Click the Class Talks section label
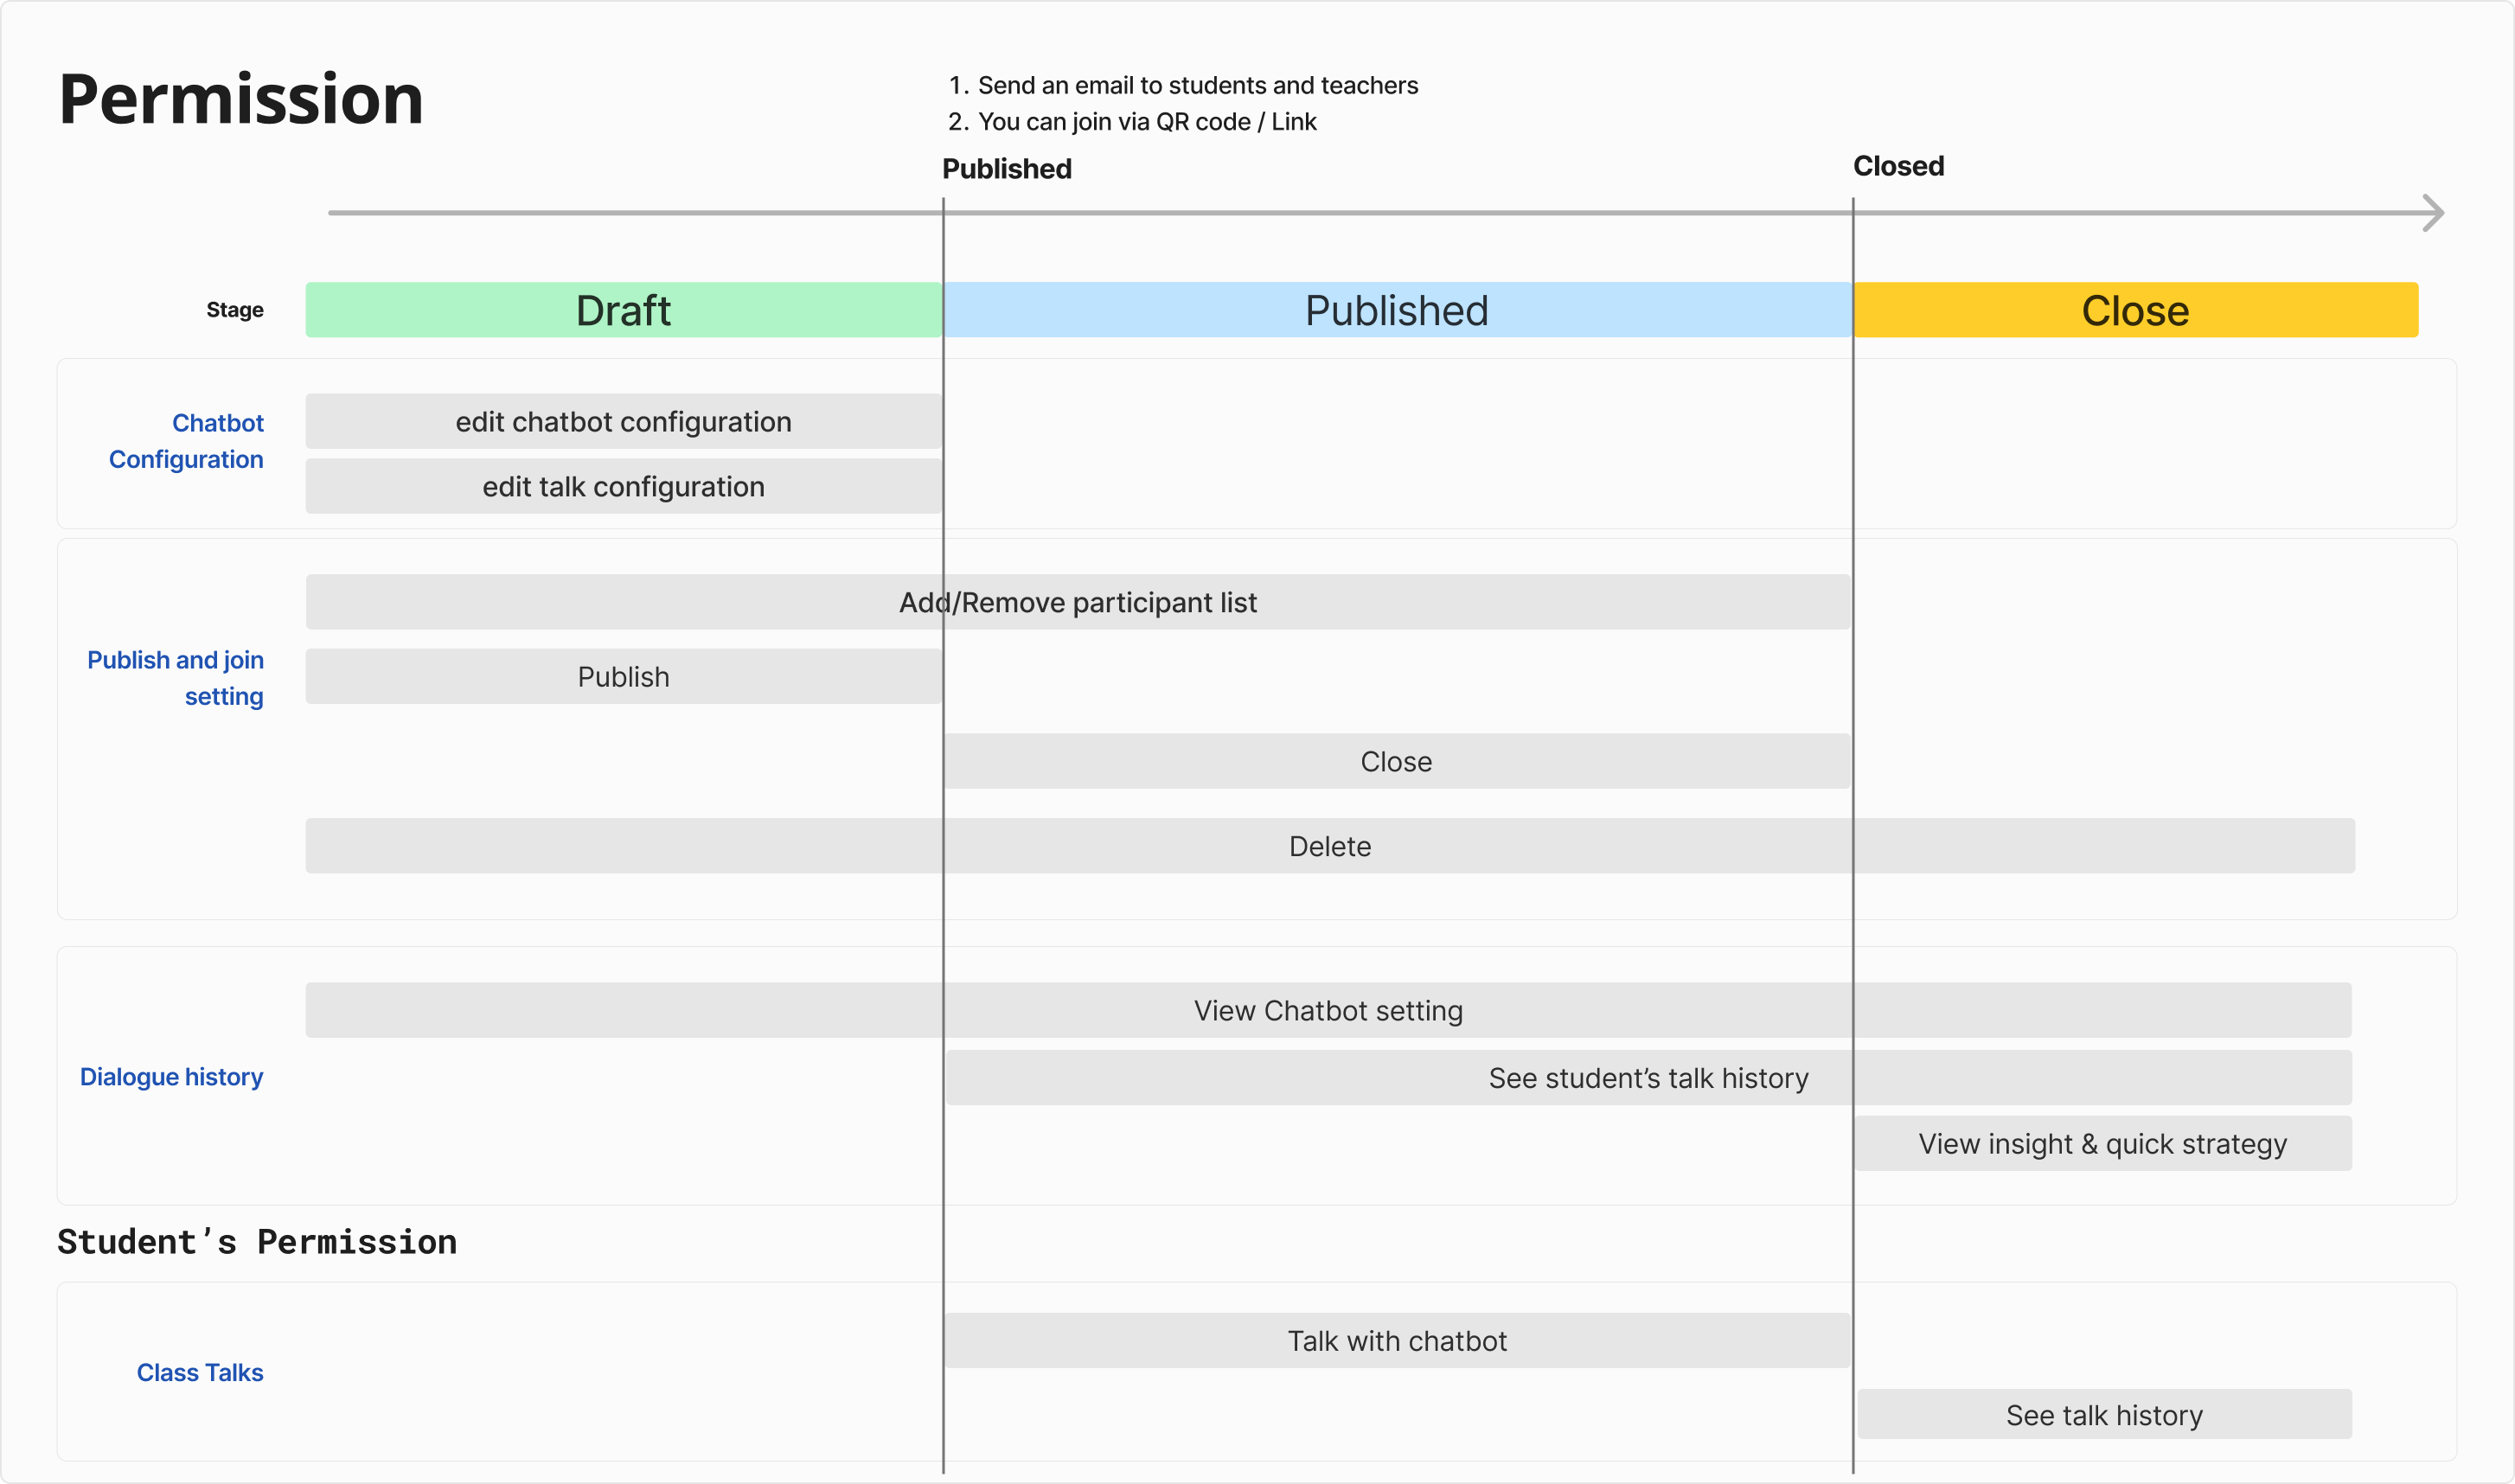 click(200, 1372)
